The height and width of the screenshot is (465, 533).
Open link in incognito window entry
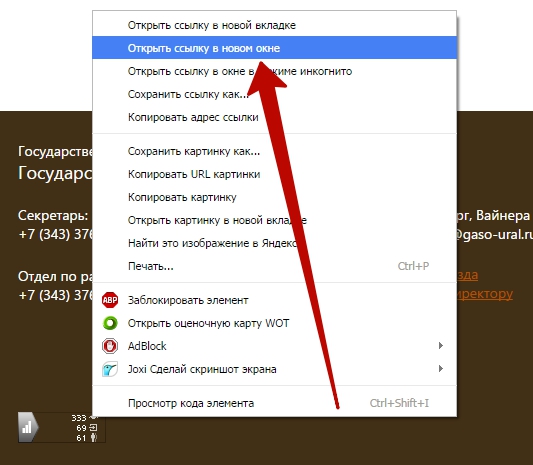(274, 71)
